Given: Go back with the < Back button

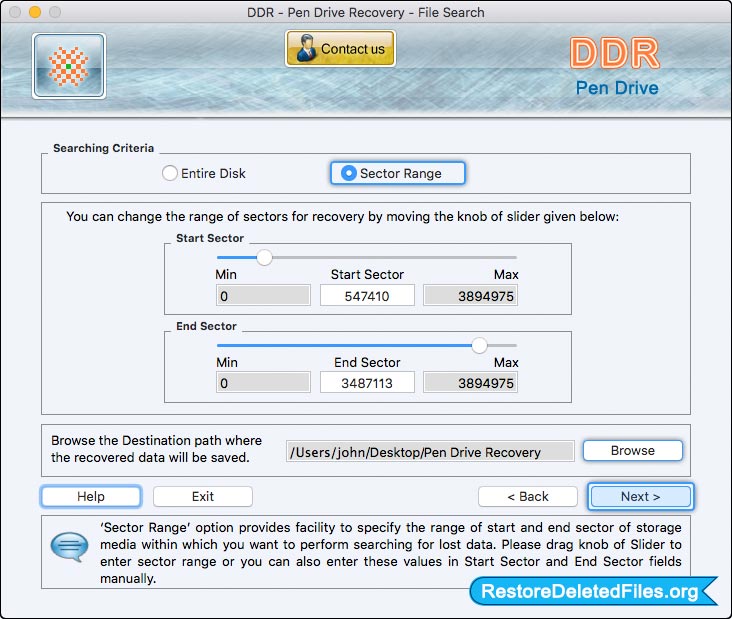Looking at the screenshot, I should click(528, 496).
